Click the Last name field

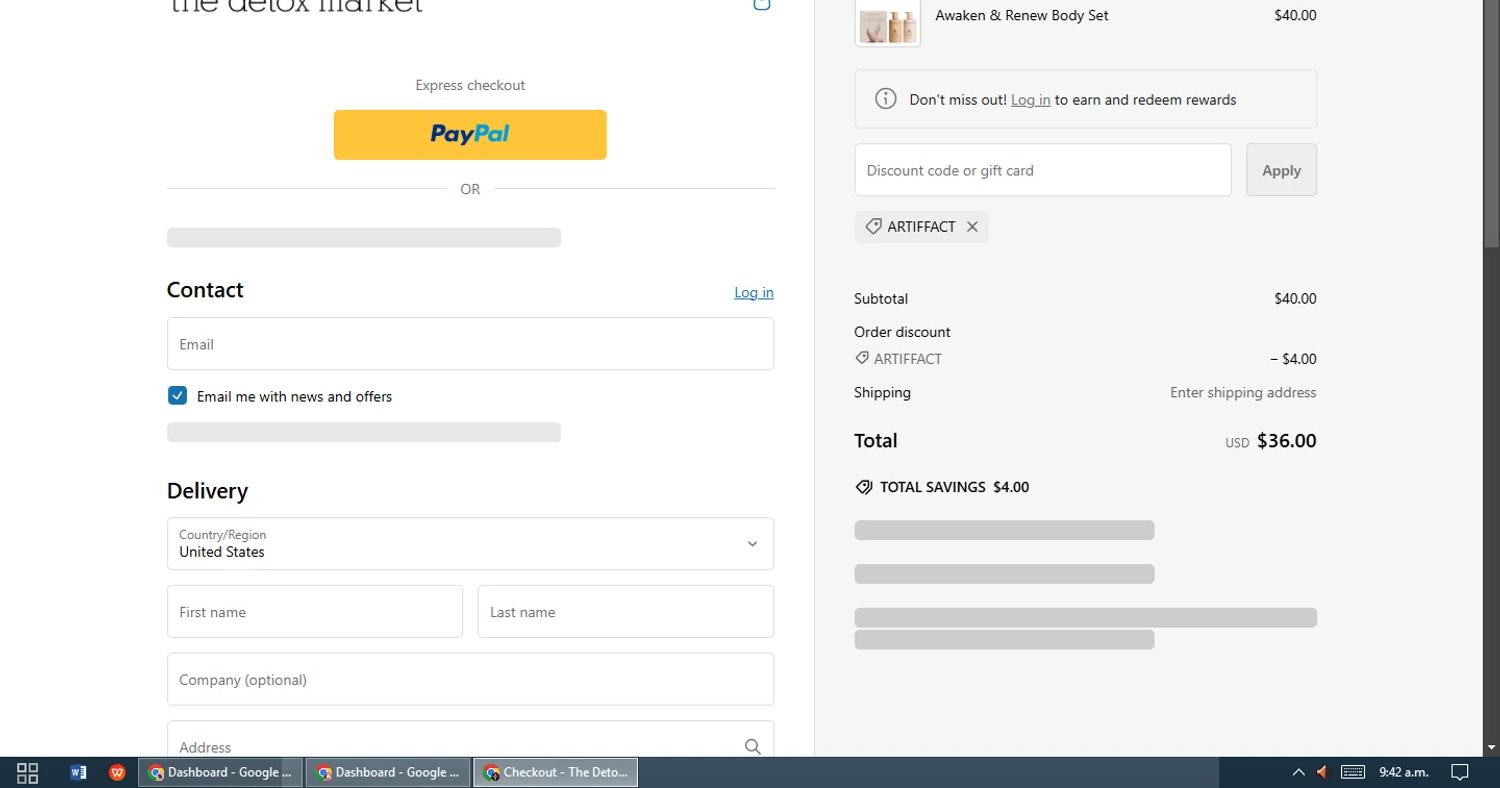tap(626, 612)
